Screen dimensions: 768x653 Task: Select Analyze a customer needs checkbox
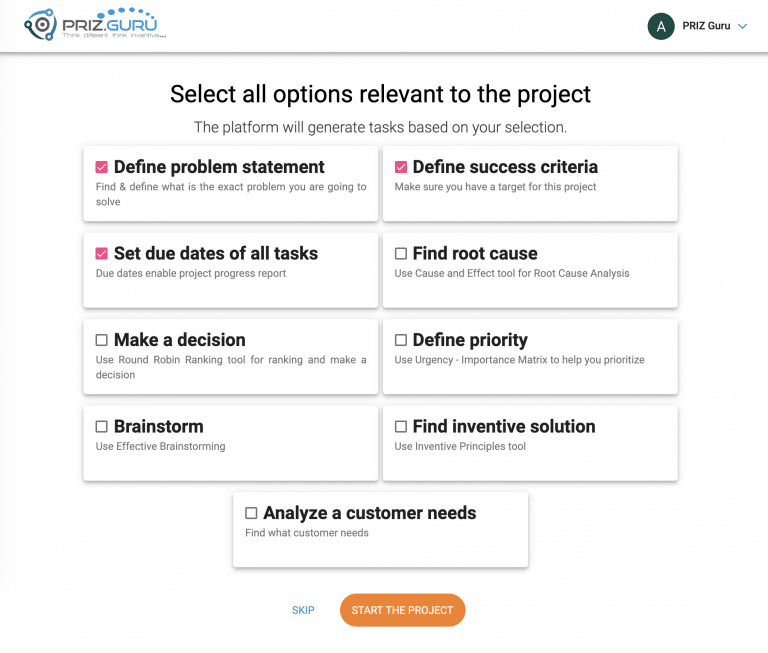(x=252, y=513)
